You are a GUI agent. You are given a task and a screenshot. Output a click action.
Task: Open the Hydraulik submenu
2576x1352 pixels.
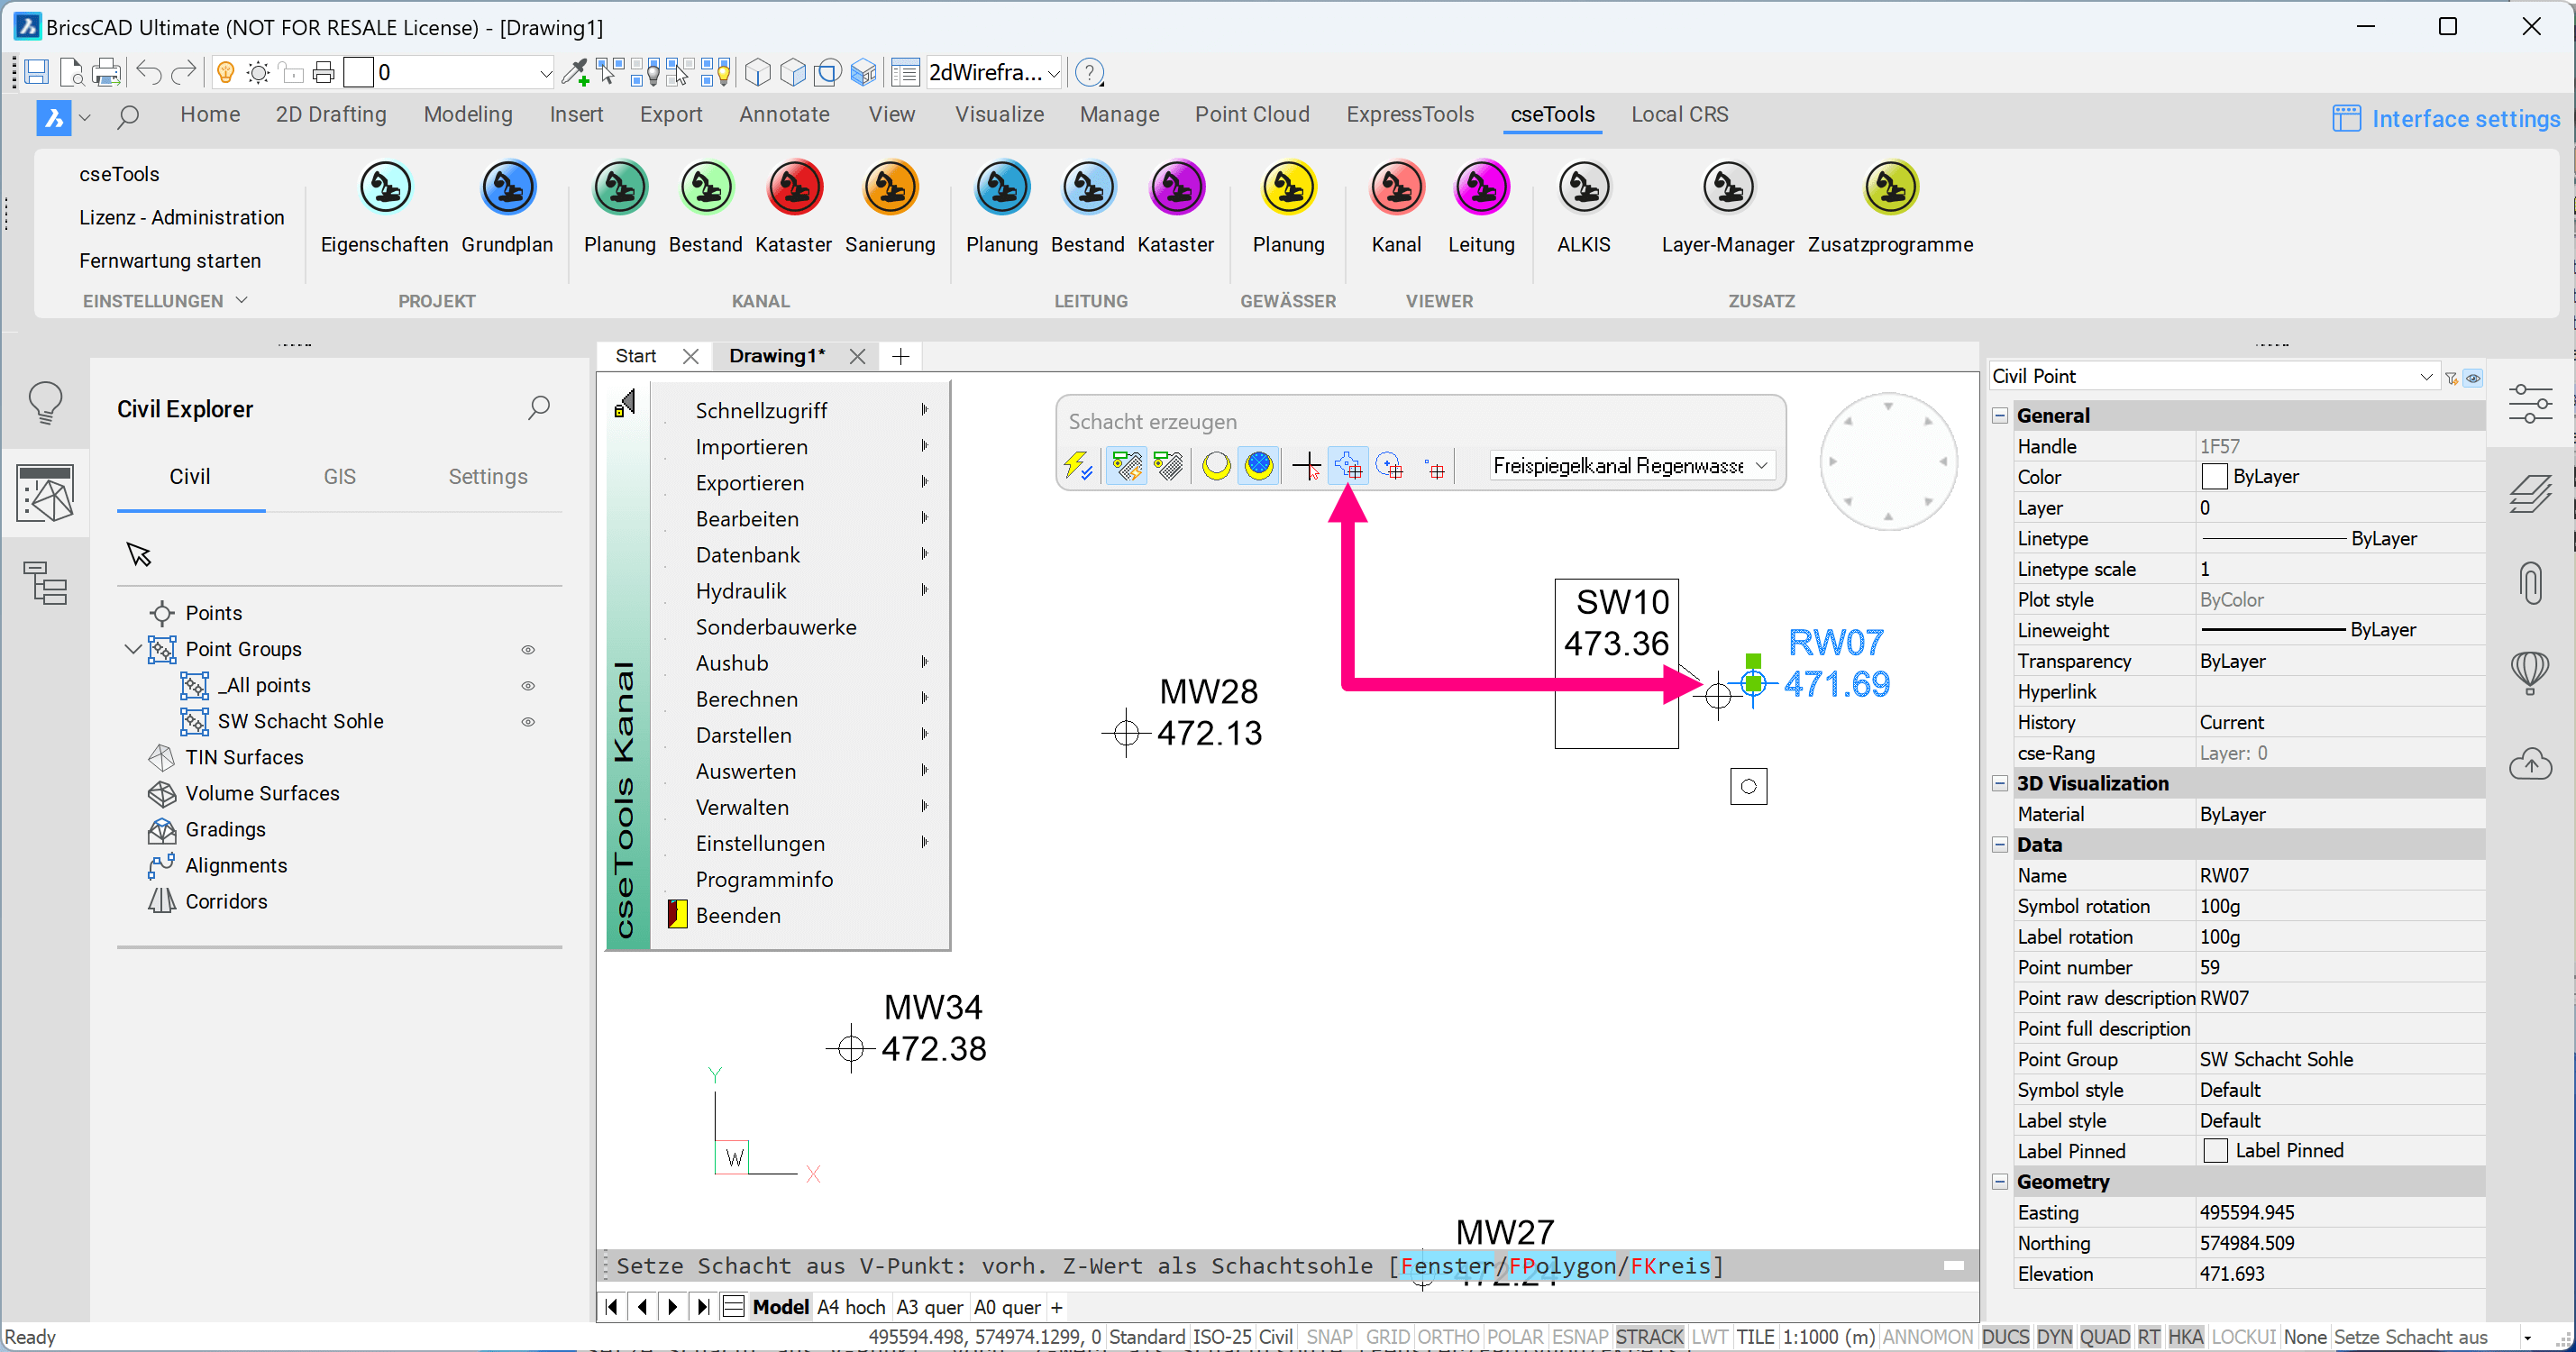click(741, 590)
